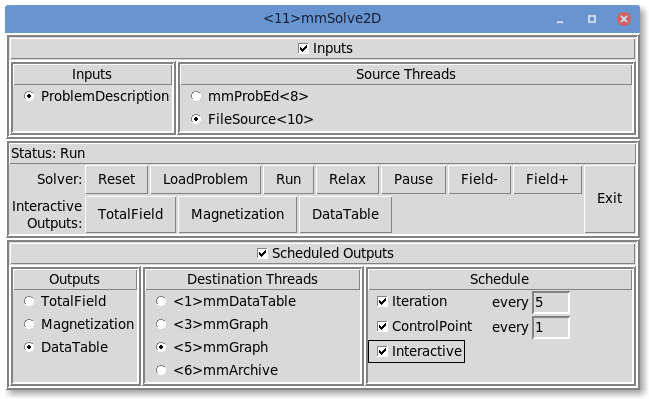649x399 pixels.
Task: Choose <3>mmGraph destination thread
Action: 161,324
